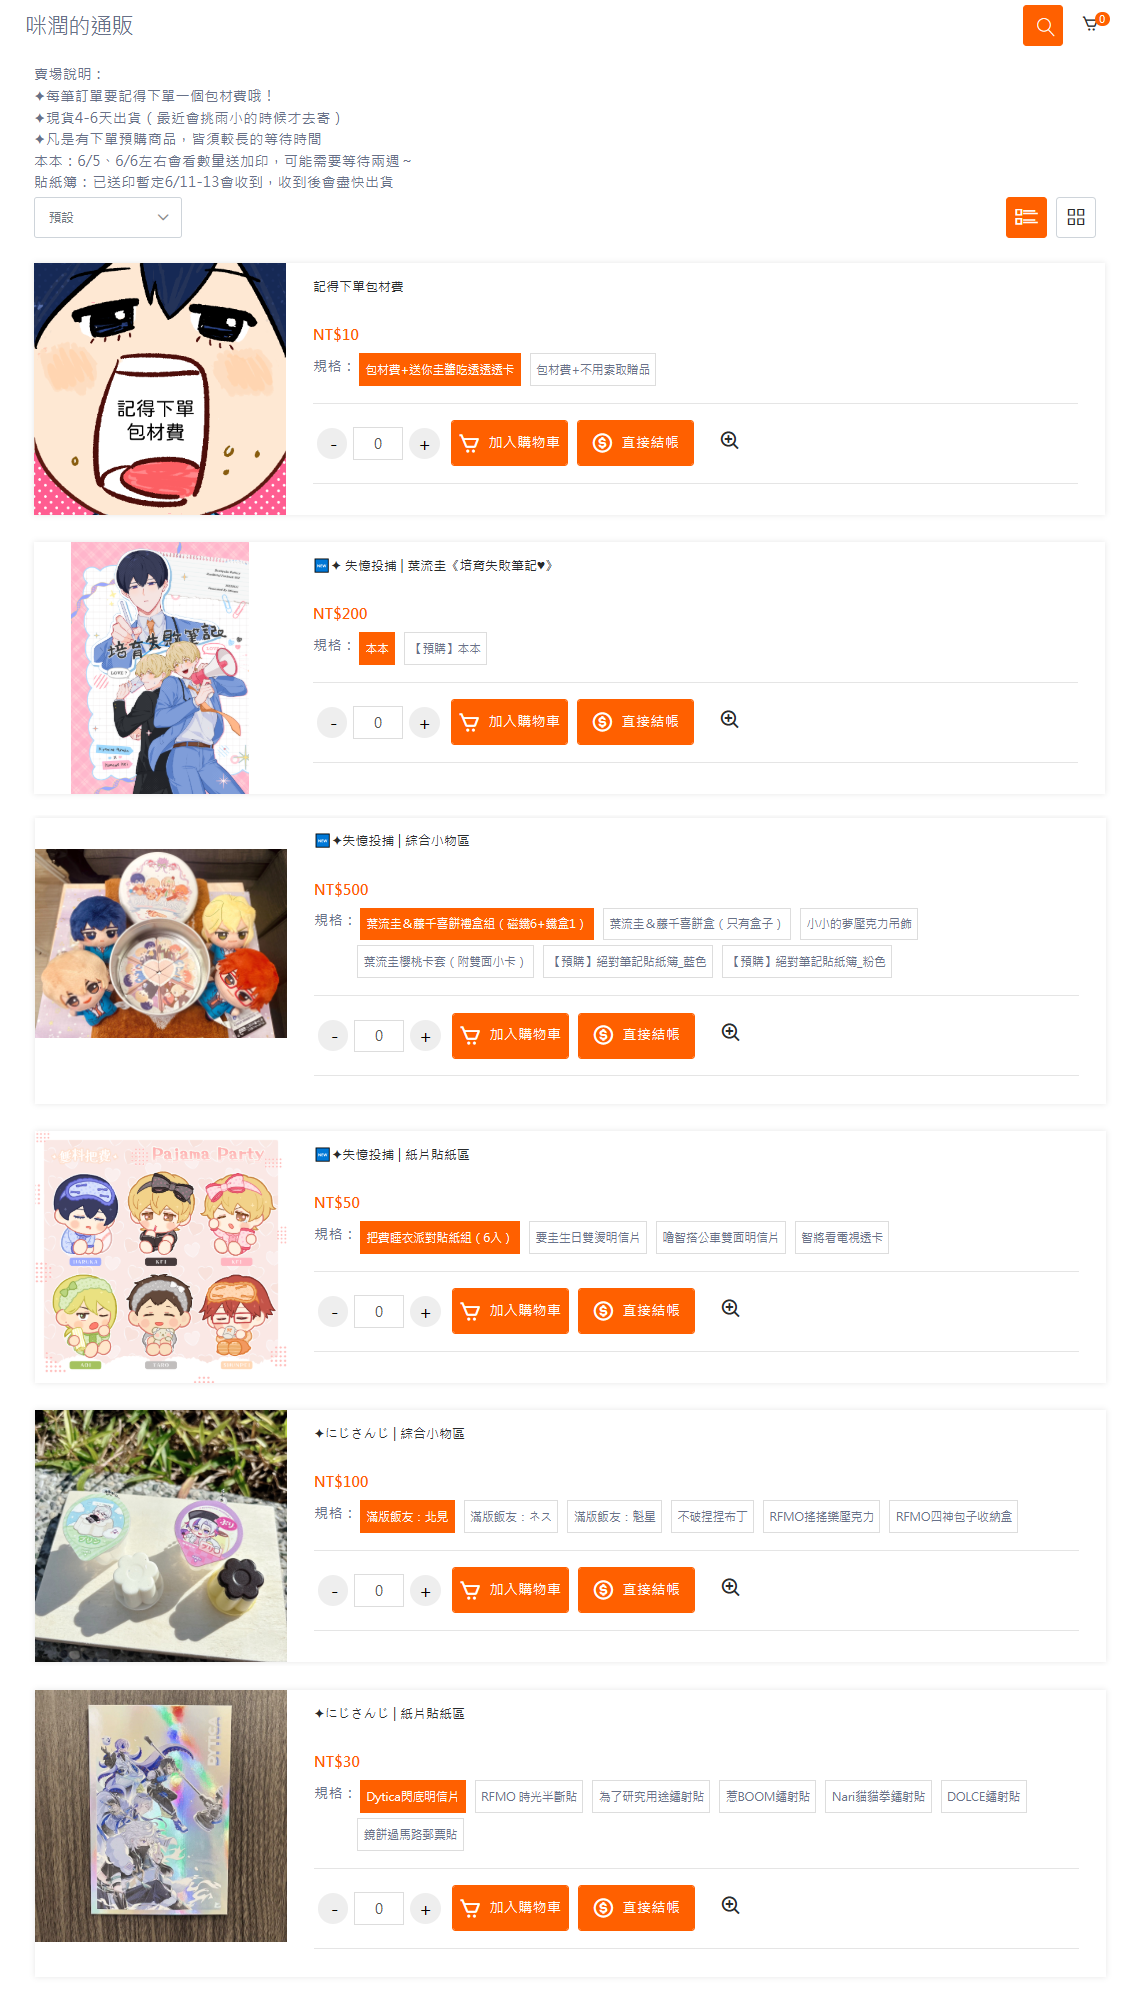Add 培育失敗筆記 book to cart
Viewport: 1136px width, 2010px height.
[509, 722]
